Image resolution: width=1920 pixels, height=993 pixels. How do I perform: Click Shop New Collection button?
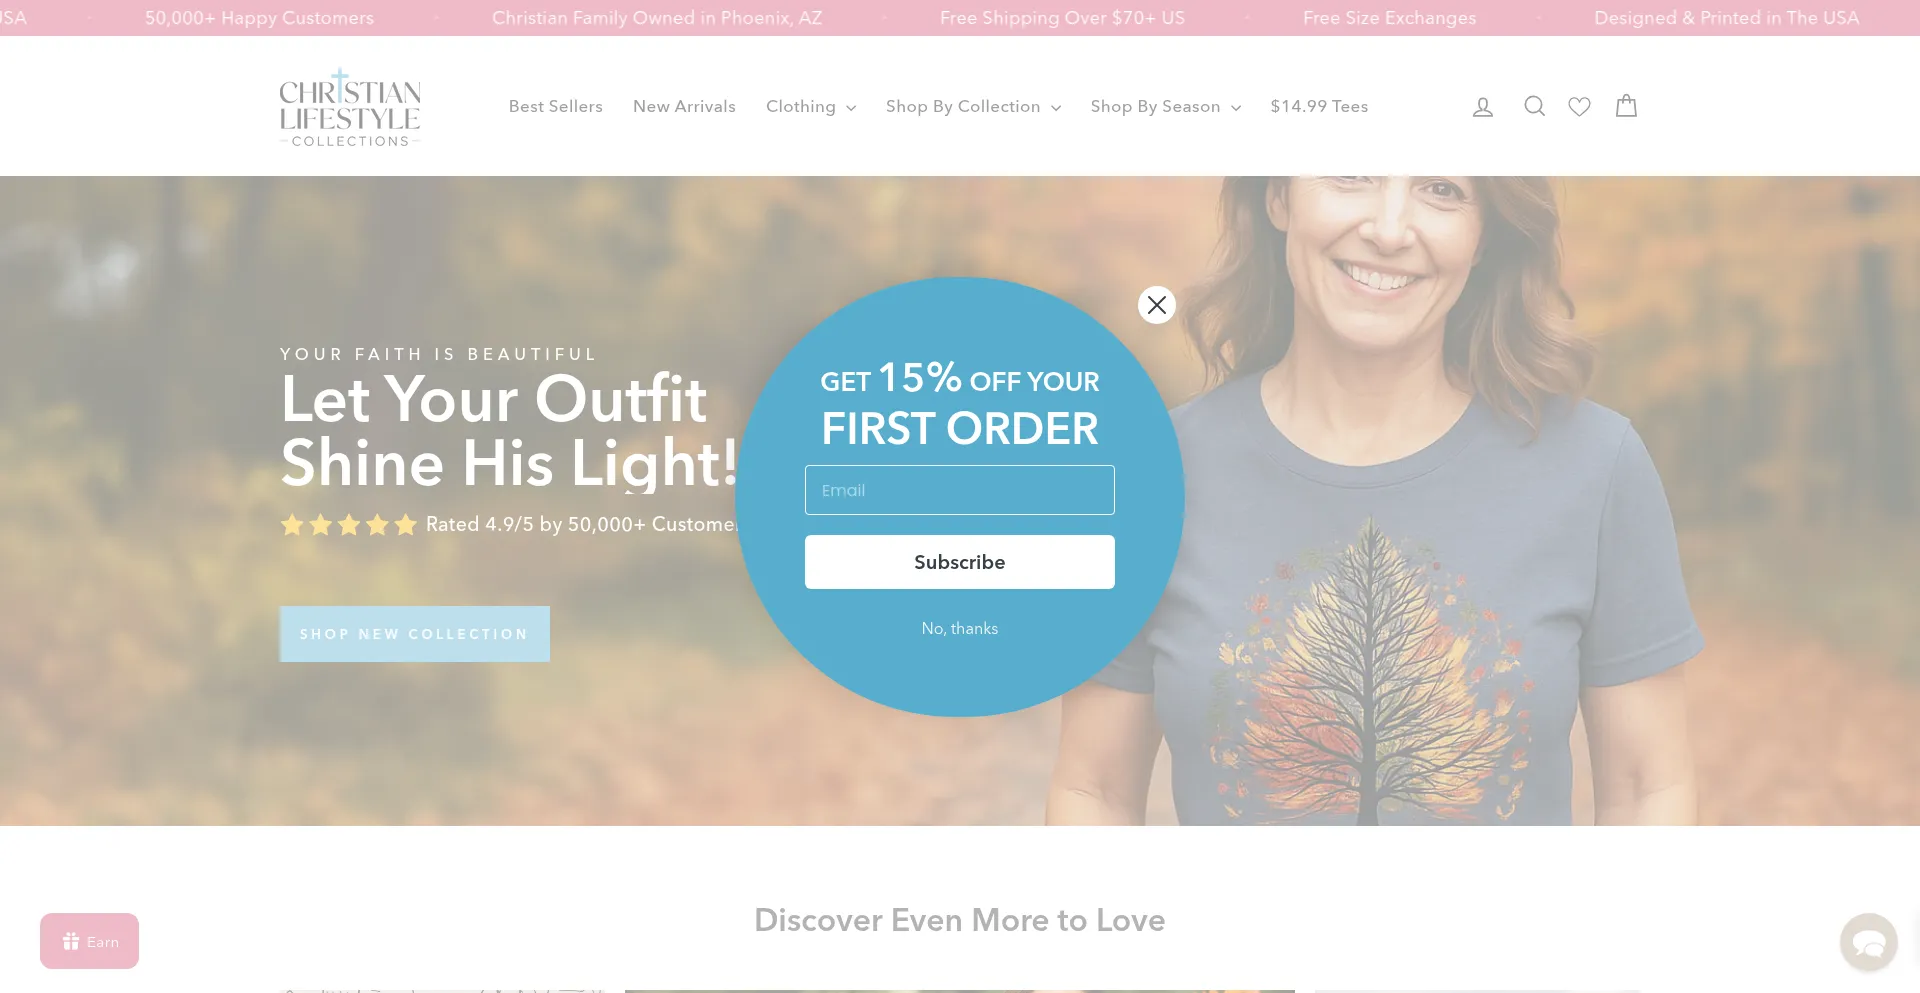pyautogui.click(x=414, y=634)
